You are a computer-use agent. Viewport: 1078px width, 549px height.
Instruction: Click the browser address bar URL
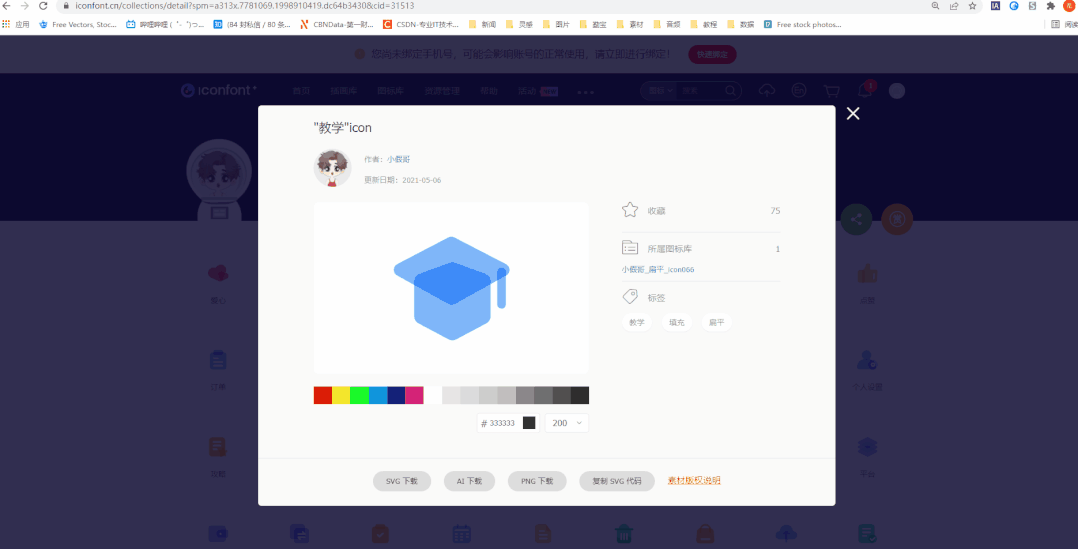click(245, 5)
